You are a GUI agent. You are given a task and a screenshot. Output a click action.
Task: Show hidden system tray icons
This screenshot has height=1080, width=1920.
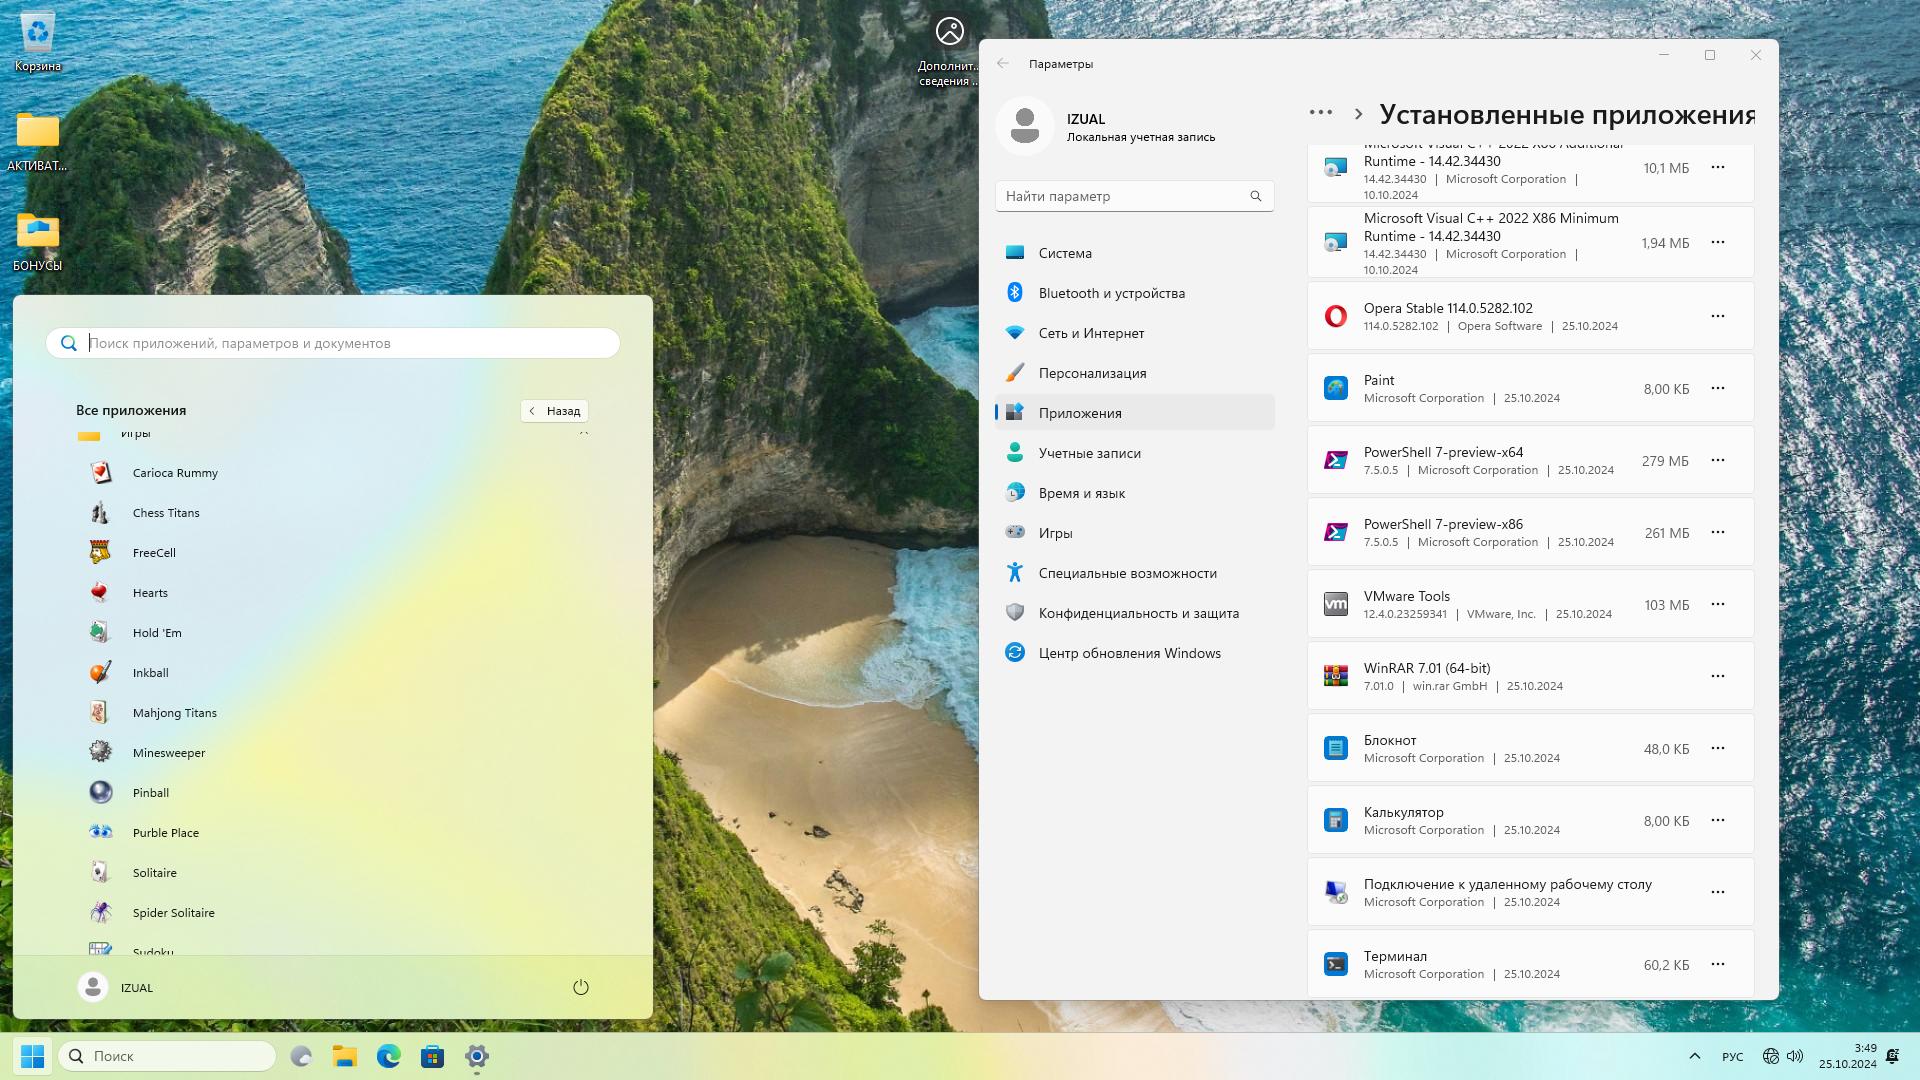(x=1694, y=1056)
